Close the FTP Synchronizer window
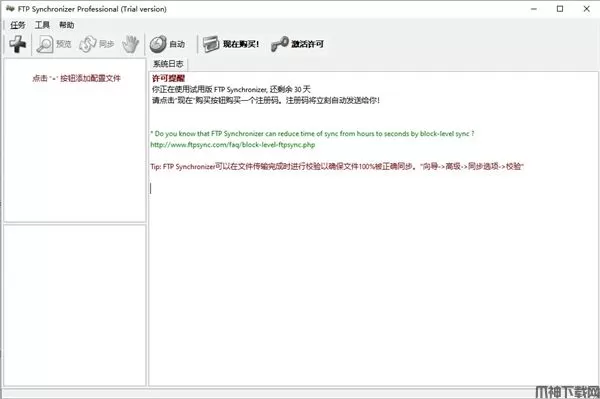The height and width of the screenshot is (399, 600). click(586, 9)
